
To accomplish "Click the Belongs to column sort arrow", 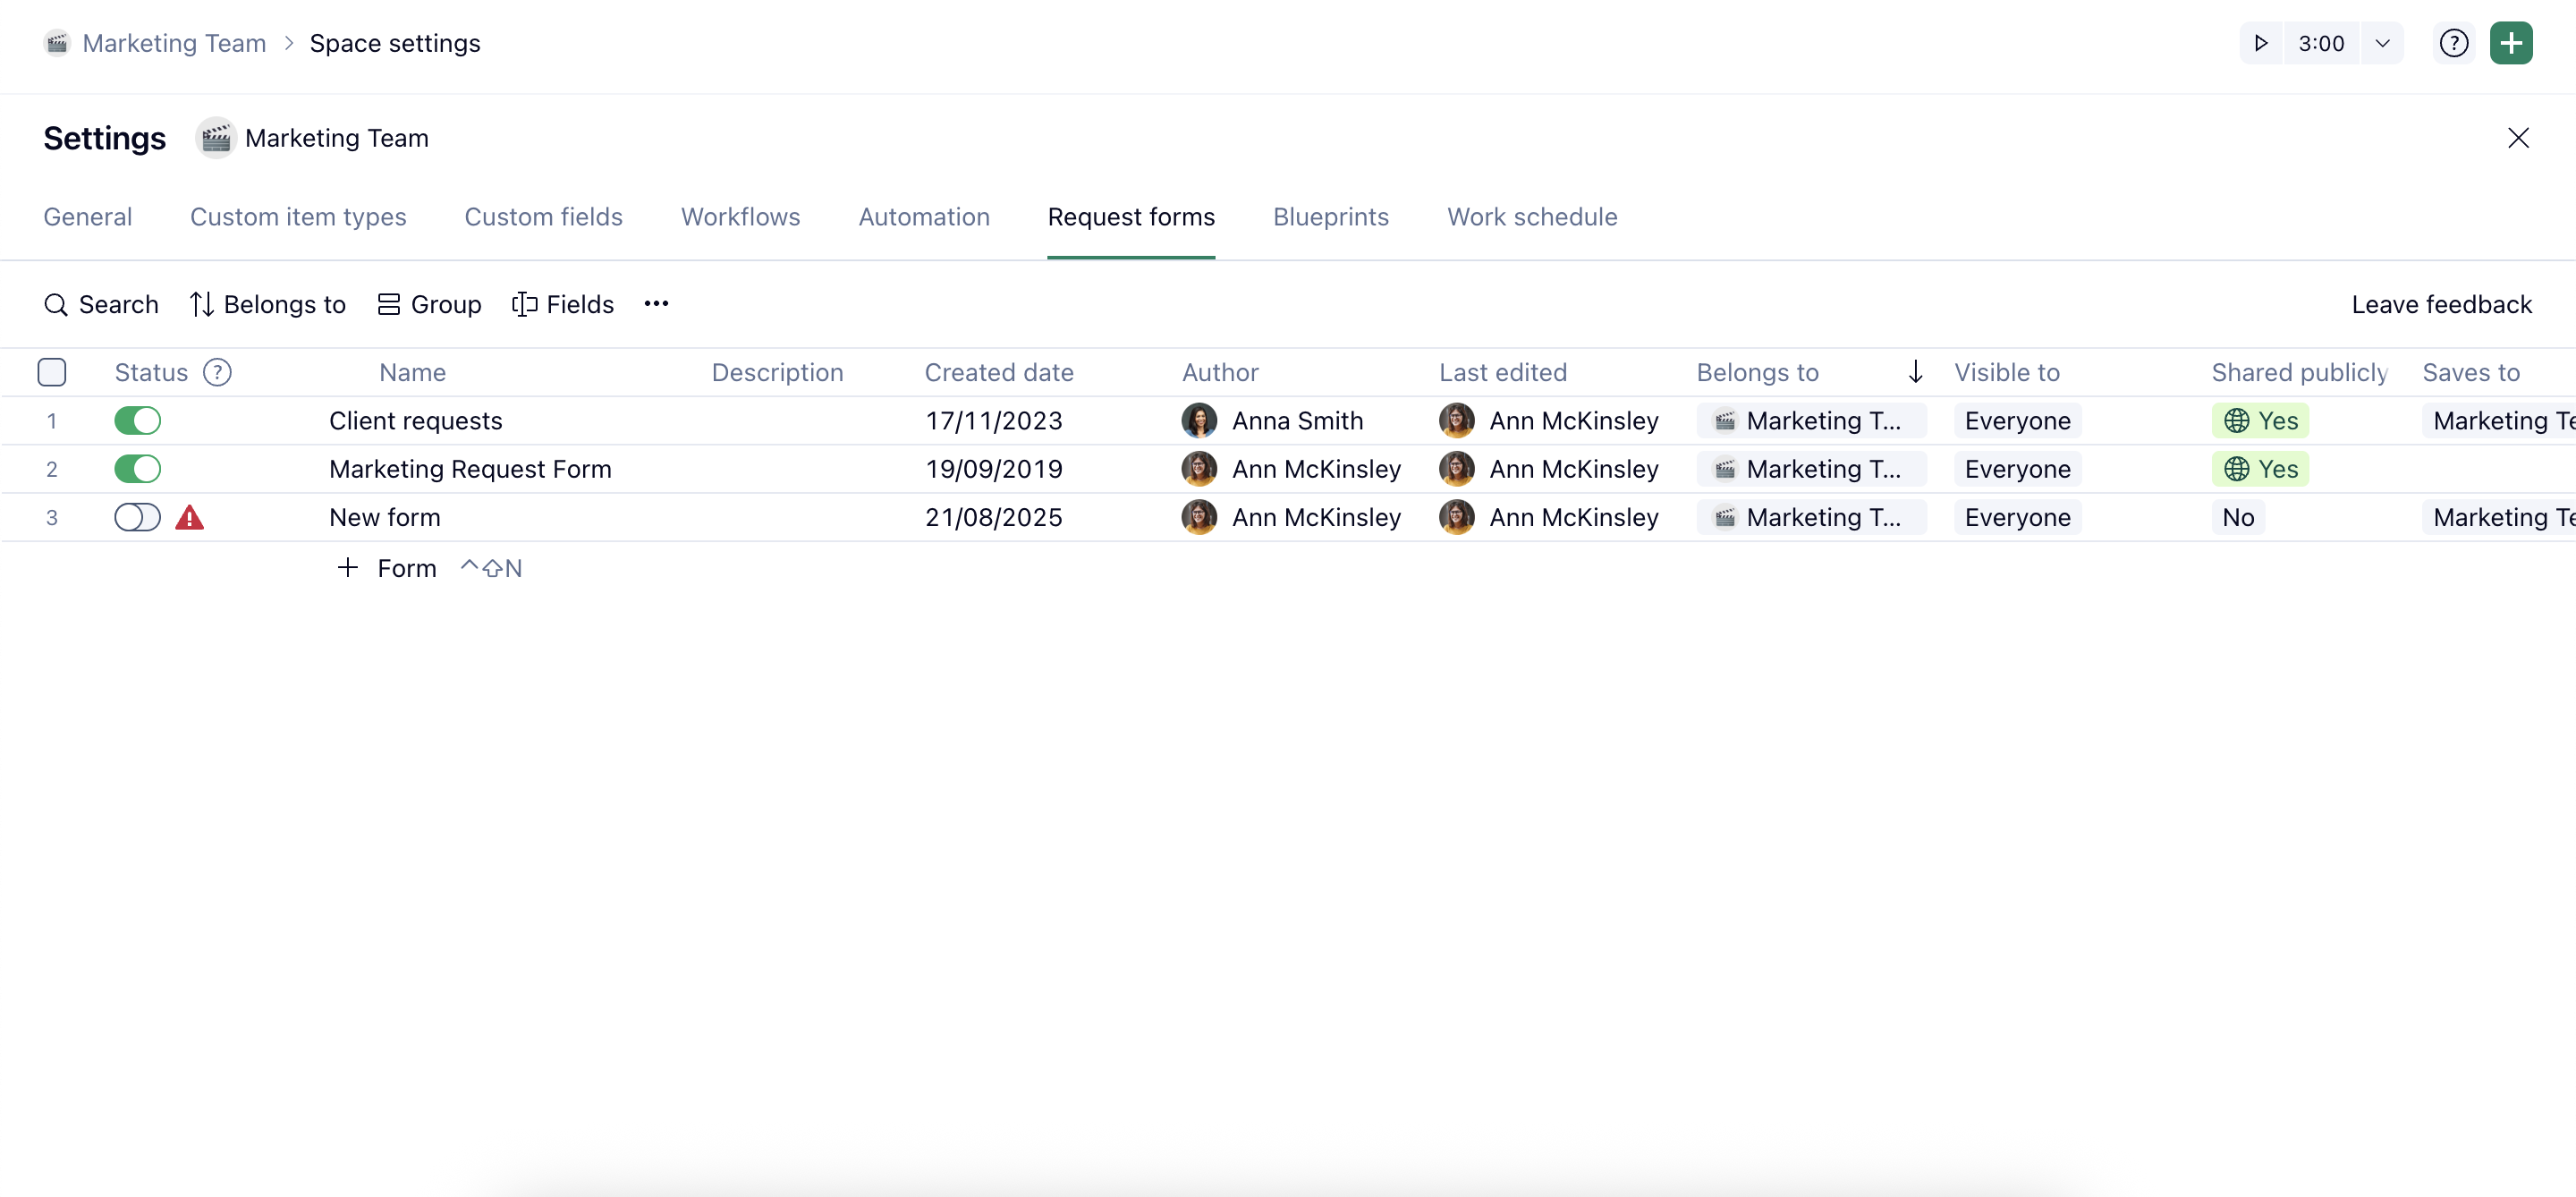I will [1915, 372].
